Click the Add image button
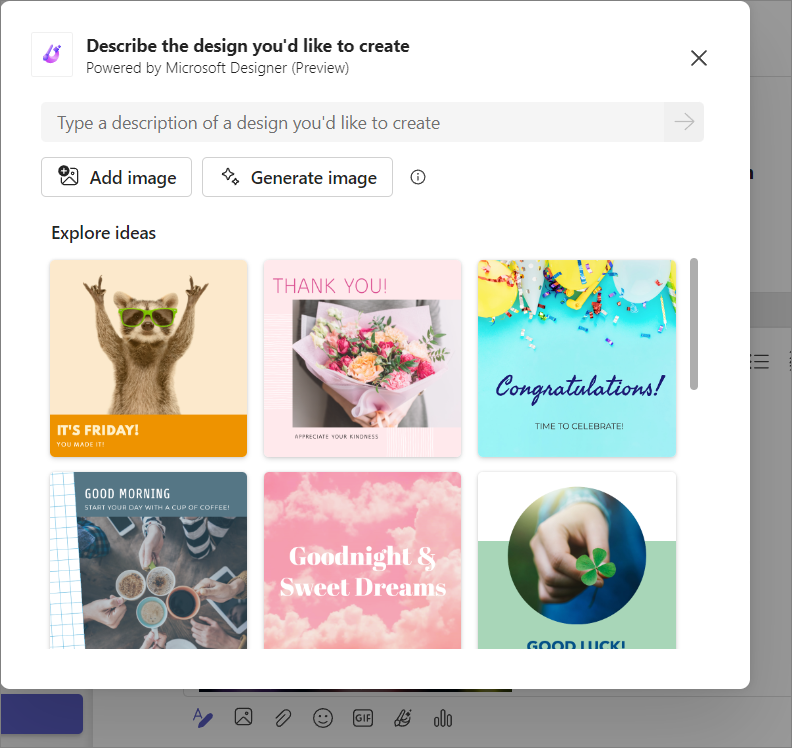792x748 pixels. [x=116, y=177]
